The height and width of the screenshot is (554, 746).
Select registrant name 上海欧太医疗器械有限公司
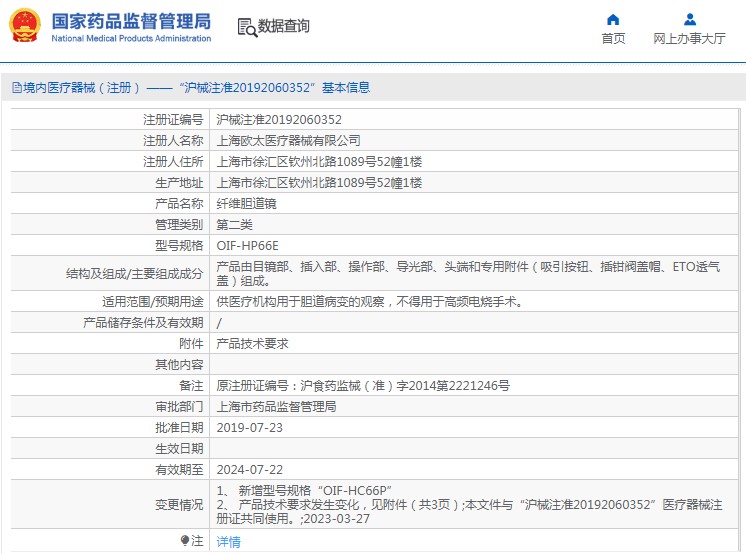(x=288, y=140)
